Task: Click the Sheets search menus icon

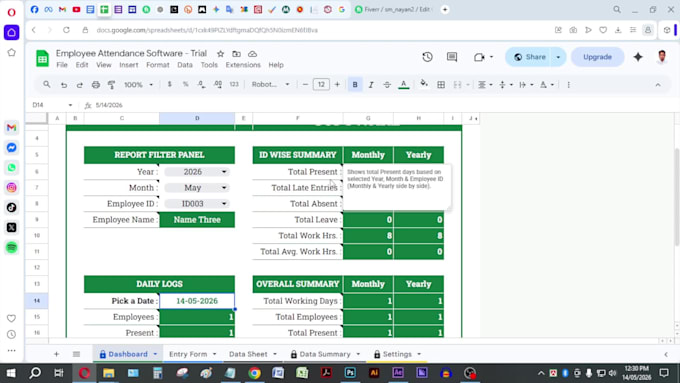Action: point(46,85)
